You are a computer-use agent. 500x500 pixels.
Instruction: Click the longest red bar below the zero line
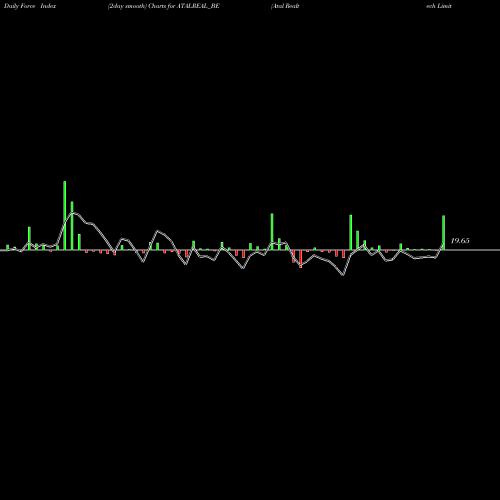(x=301, y=259)
